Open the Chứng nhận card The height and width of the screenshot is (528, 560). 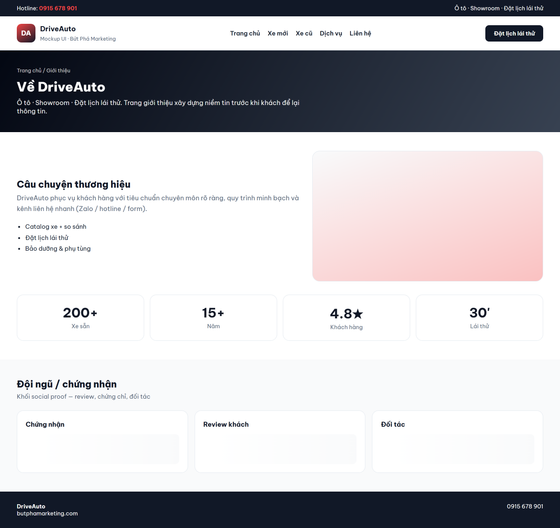coord(102,442)
